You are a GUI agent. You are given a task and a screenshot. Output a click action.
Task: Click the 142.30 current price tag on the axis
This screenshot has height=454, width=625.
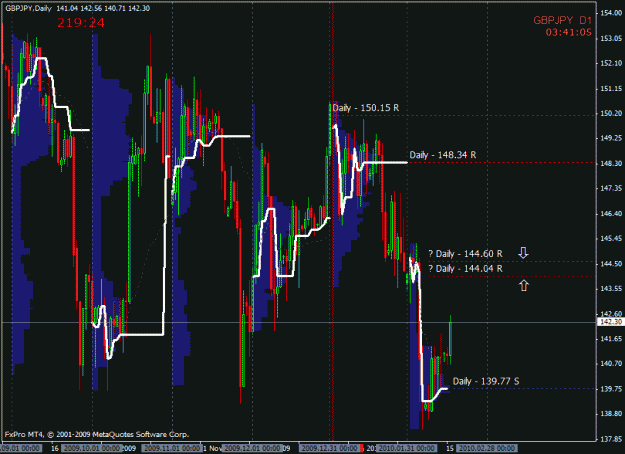click(x=613, y=322)
